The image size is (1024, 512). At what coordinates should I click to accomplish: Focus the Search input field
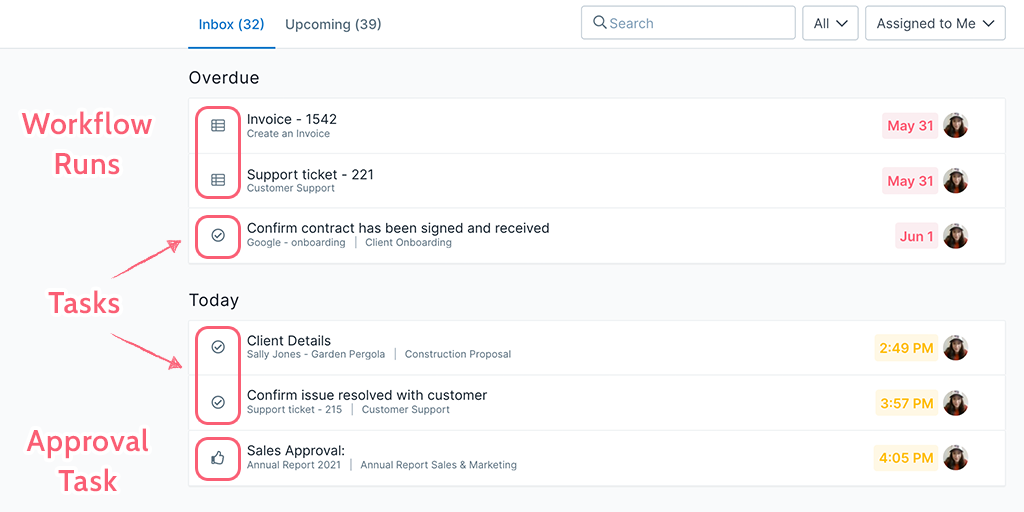coord(688,23)
